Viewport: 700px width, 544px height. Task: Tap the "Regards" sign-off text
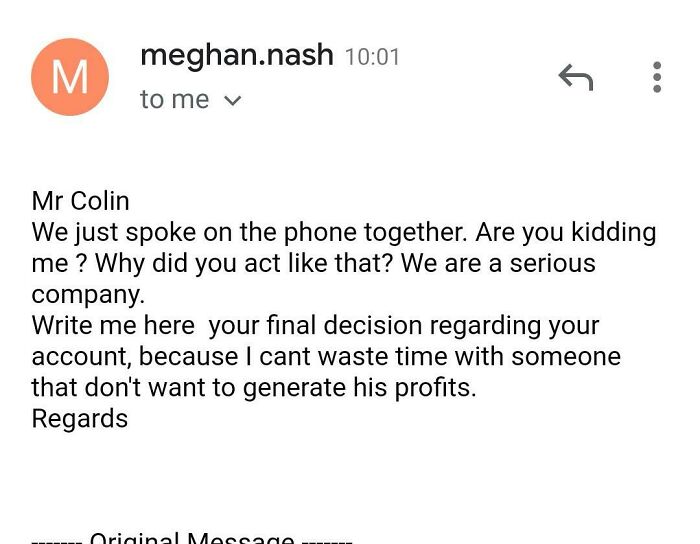(x=80, y=418)
